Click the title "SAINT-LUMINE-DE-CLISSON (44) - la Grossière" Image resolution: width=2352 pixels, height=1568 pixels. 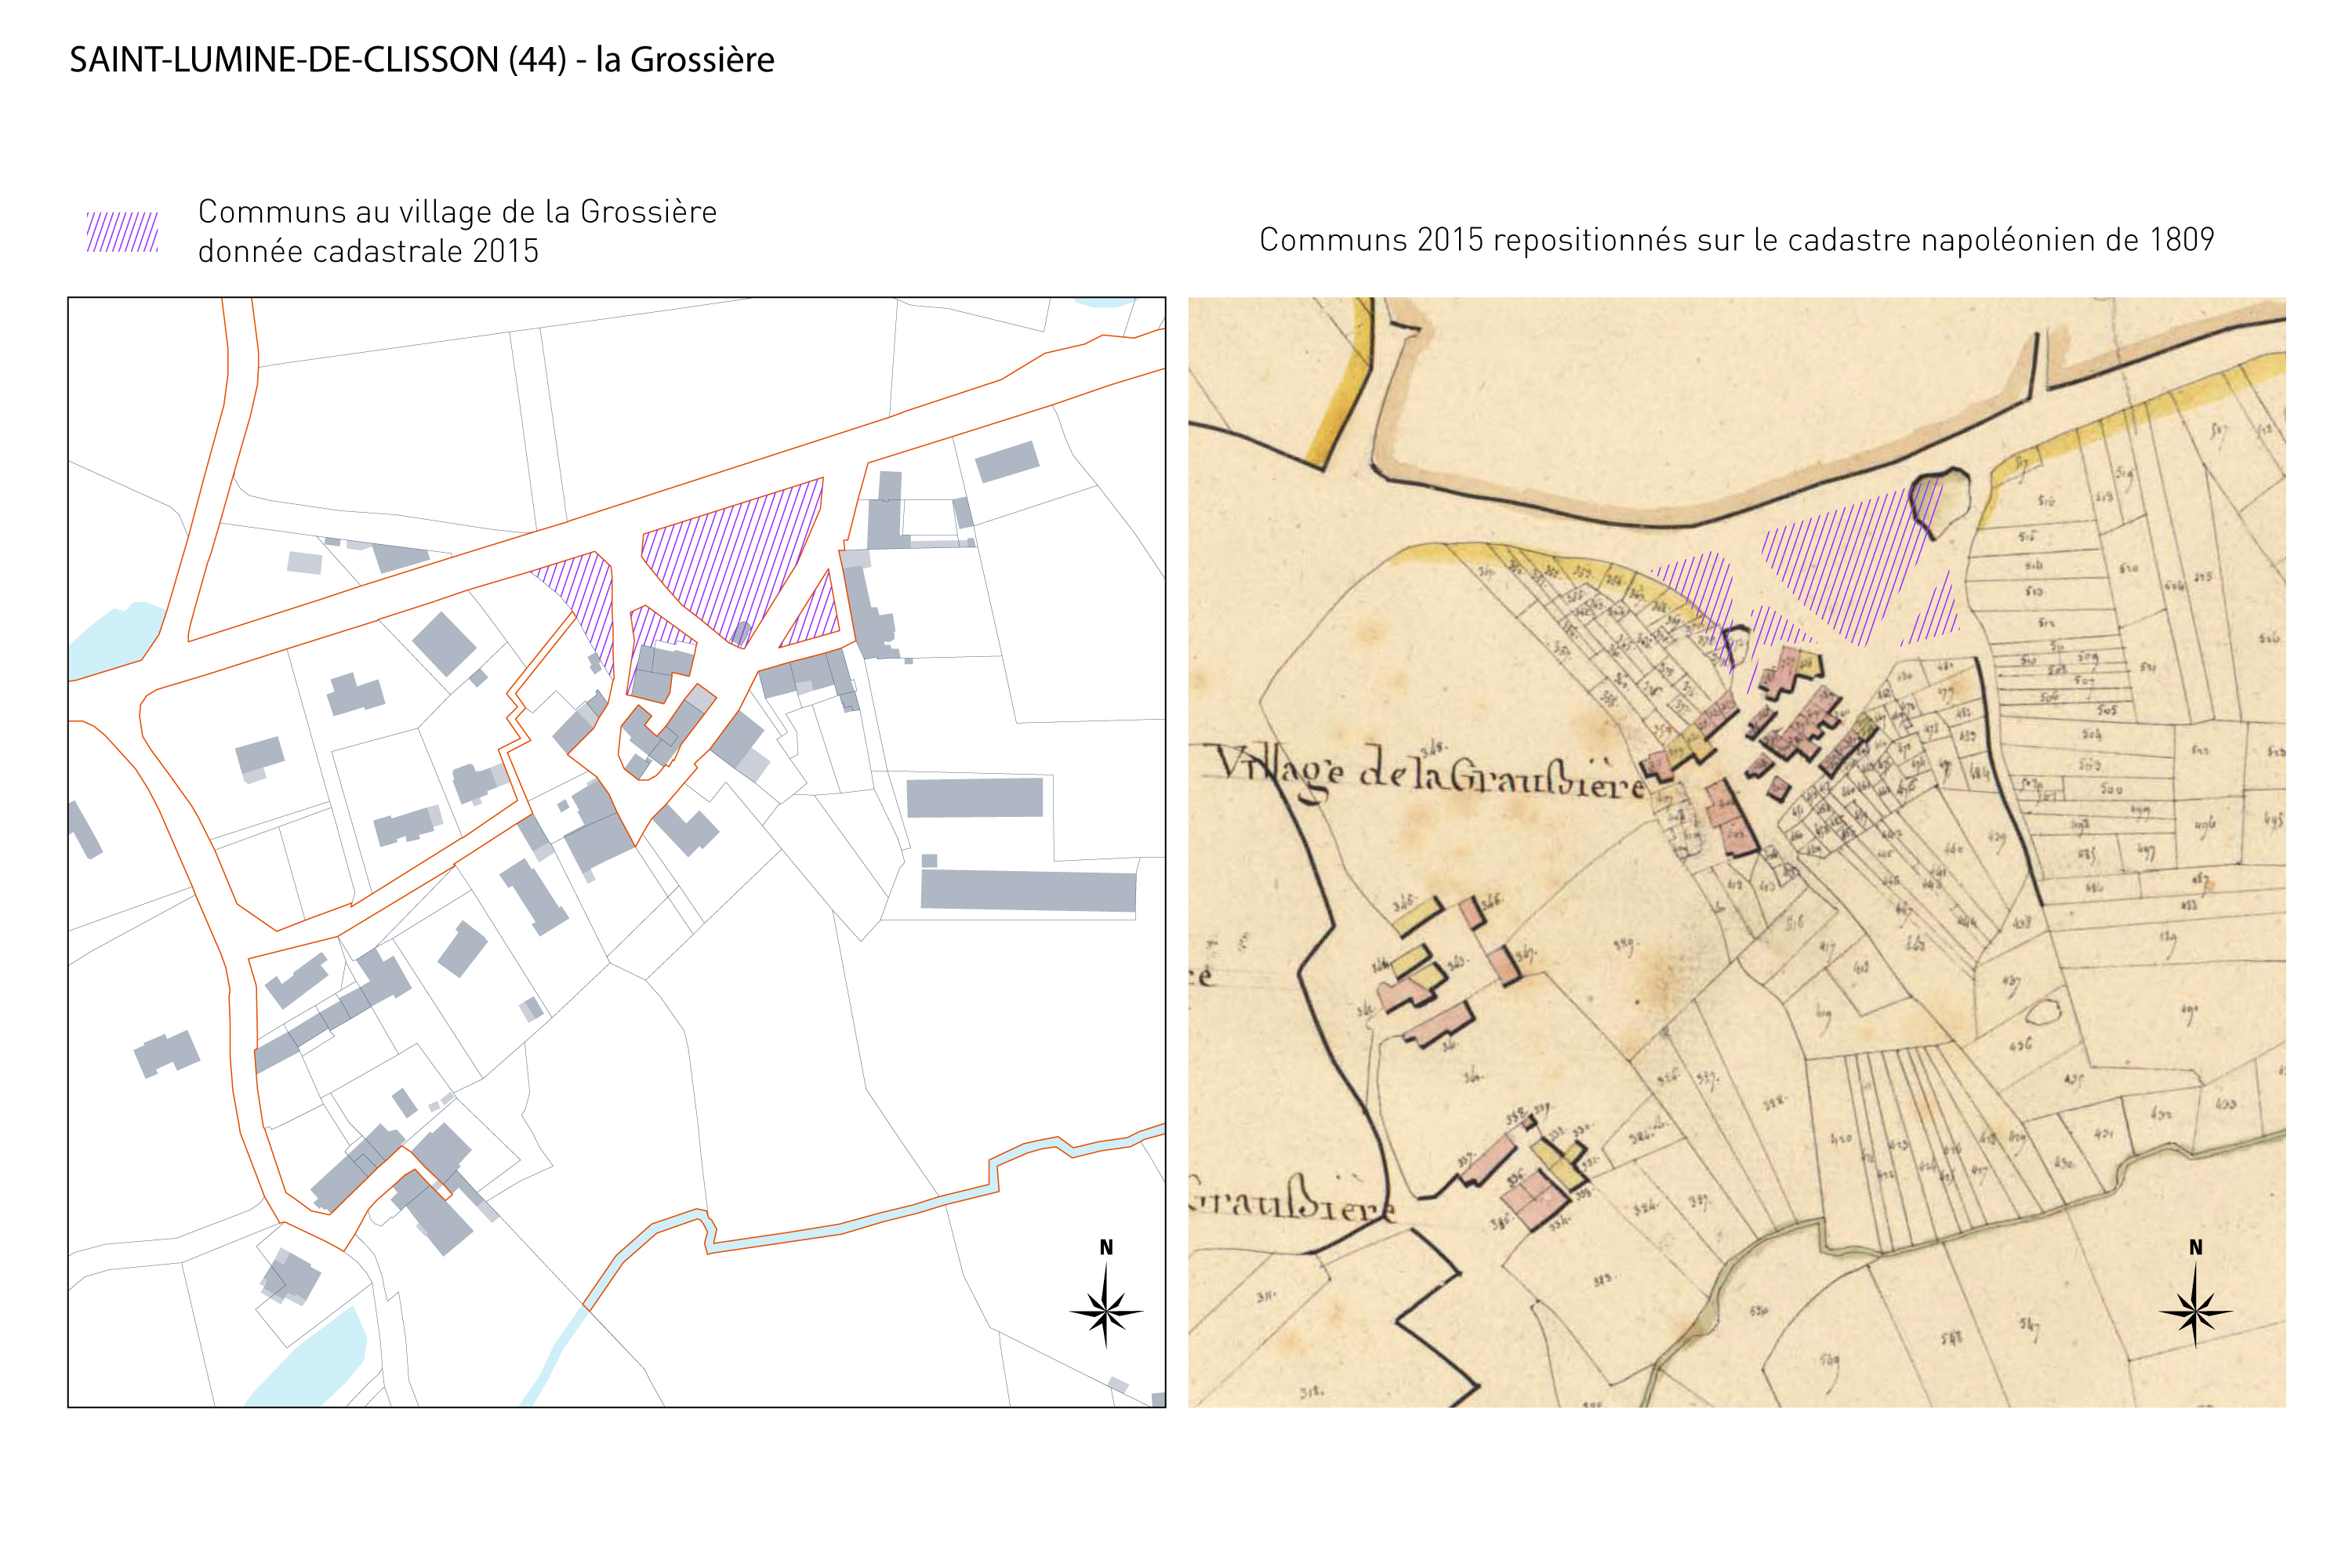click(x=422, y=60)
